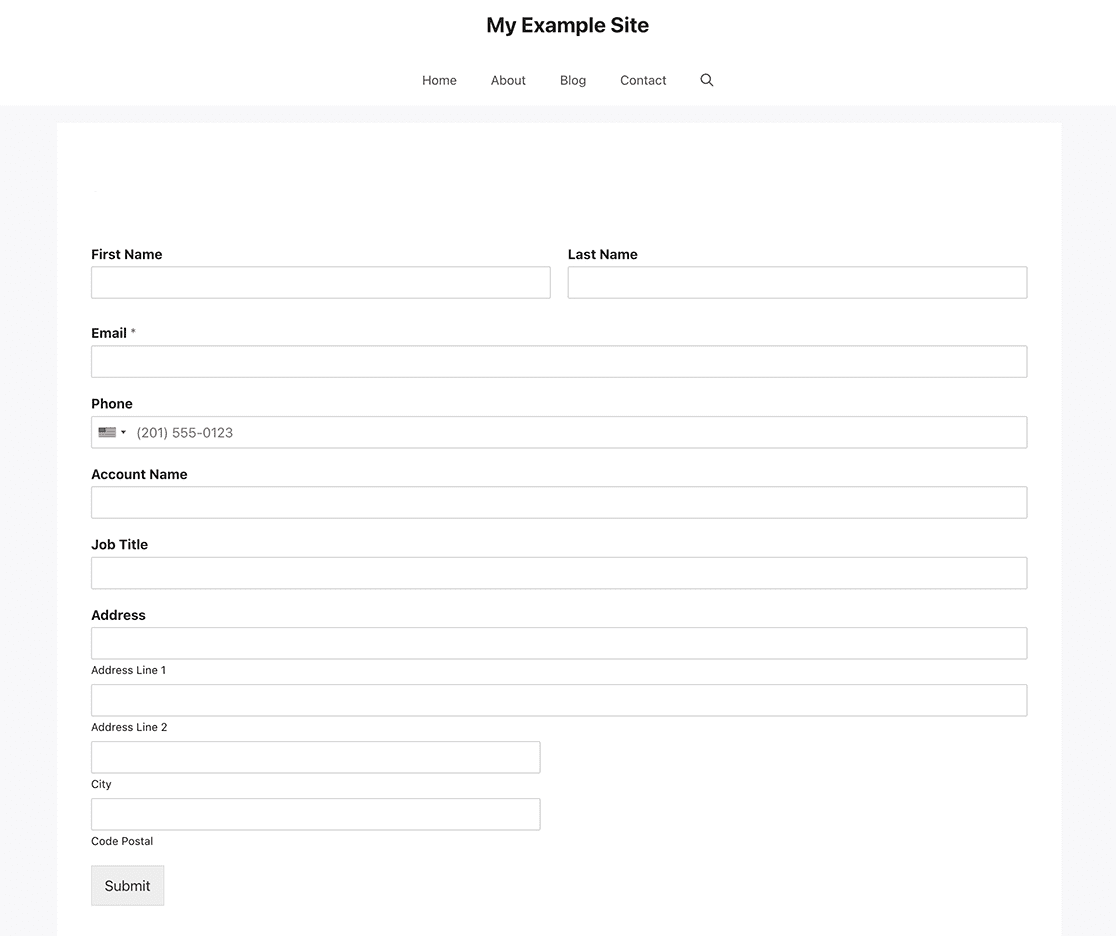This screenshot has height=936, width=1116.
Task: Open the search icon in the navigation
Action: 707,80
